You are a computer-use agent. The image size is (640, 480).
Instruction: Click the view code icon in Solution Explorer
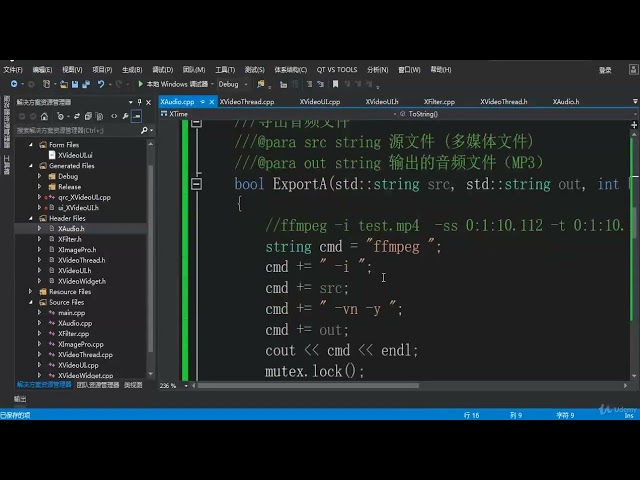(x=114, y=116)
